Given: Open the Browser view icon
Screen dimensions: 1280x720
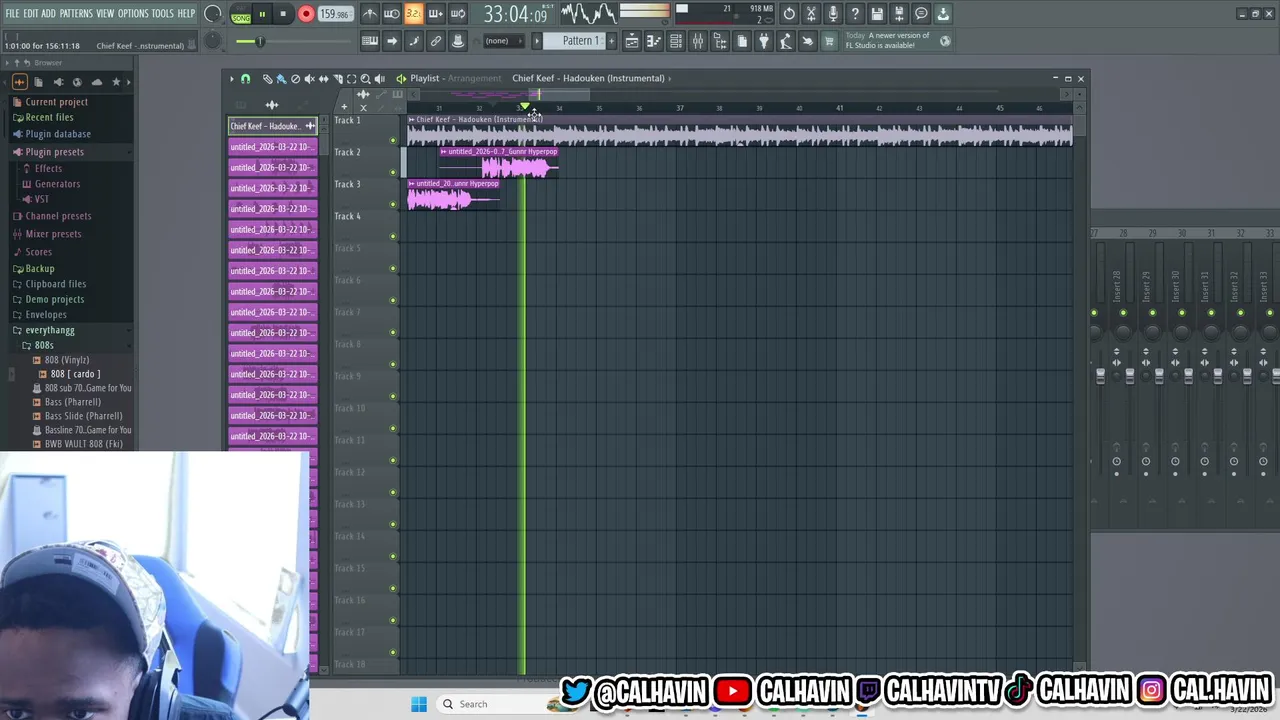Looking at the screenshot, I should [x=720, y=41].
